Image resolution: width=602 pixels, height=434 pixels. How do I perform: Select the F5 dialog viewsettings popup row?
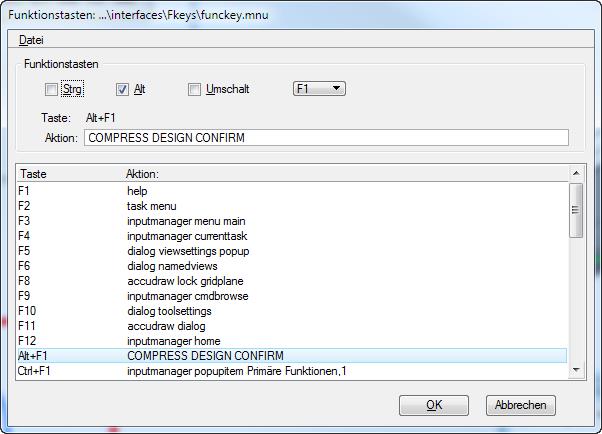pos(292,251)
